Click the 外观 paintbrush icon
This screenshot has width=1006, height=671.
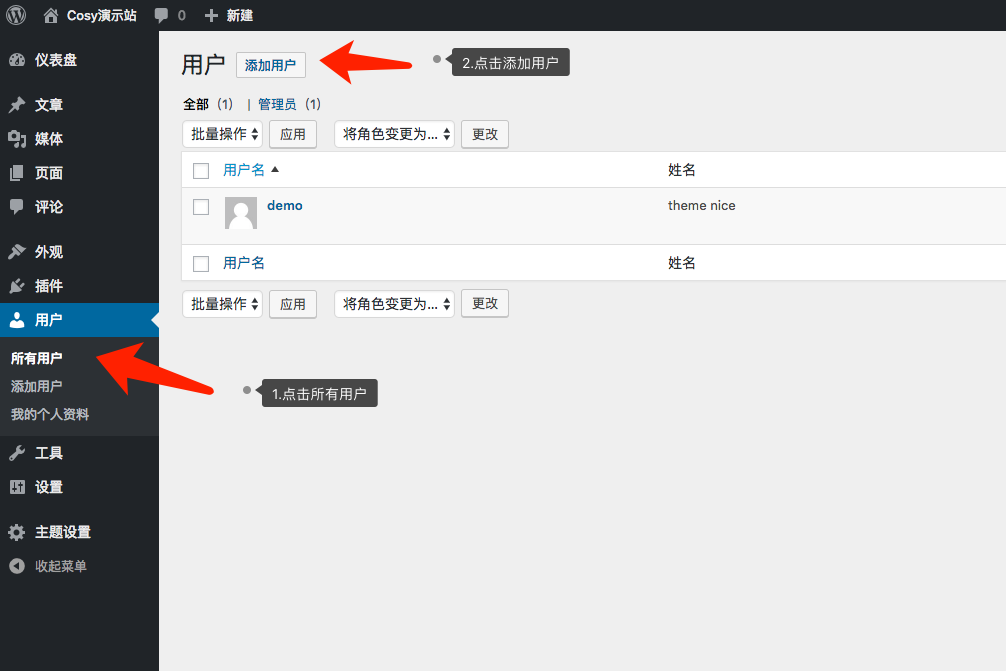[x=17, y=251]
